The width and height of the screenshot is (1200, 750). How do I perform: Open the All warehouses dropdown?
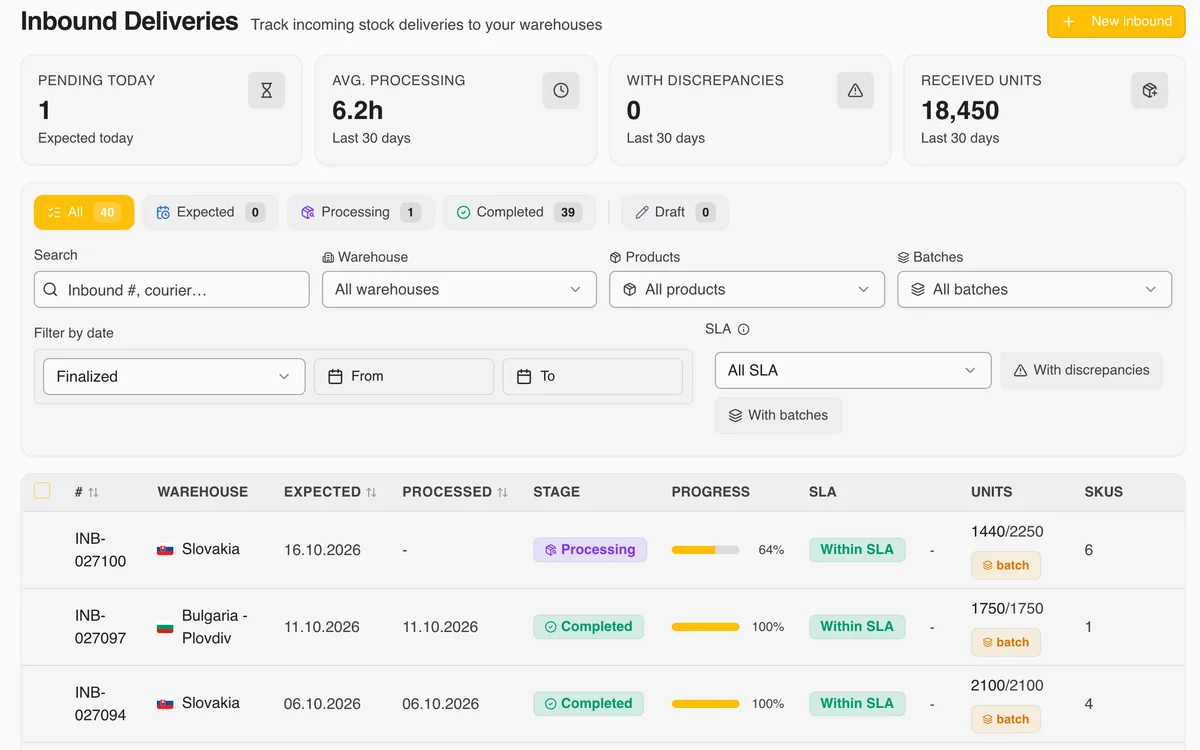[459, 289]
